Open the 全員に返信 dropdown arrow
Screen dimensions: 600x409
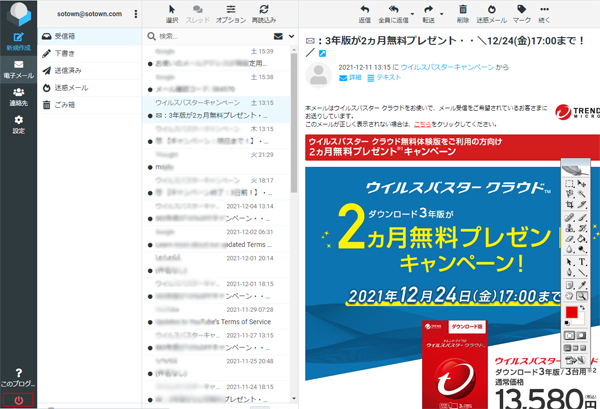click(412, 14)
